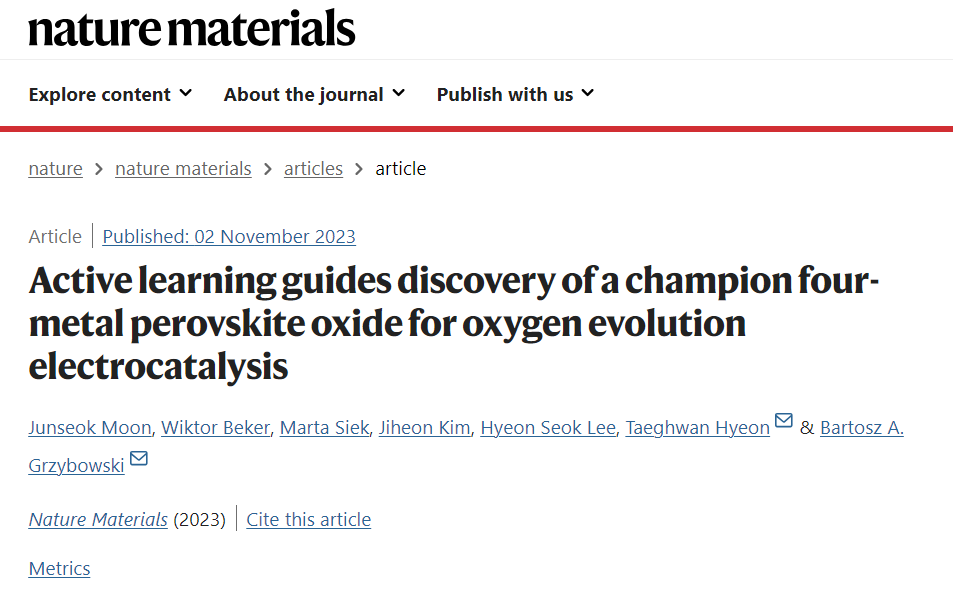
Task: Expand the Publish with us chevron
Action: pos(588,93)
